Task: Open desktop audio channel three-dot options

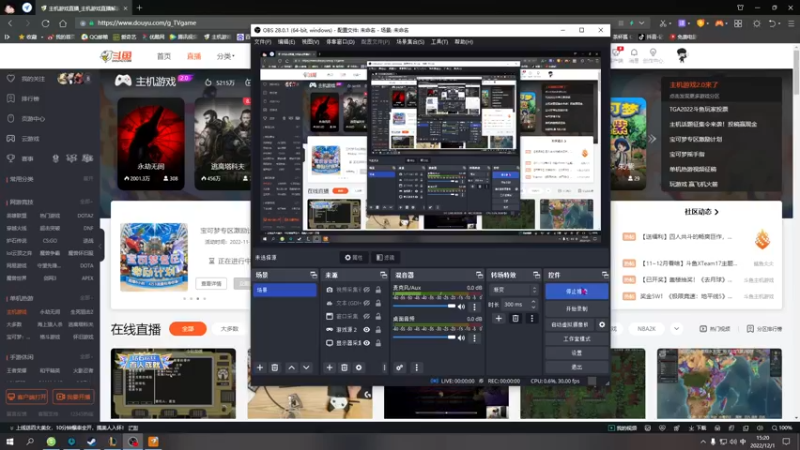Action: tap(474, 338)
